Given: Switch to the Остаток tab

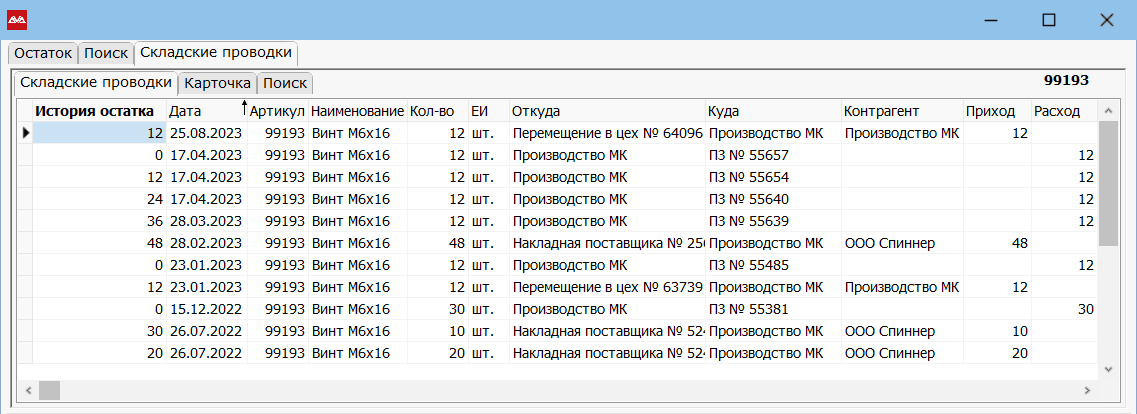Looking at the screenshot, I should (43, 53).
